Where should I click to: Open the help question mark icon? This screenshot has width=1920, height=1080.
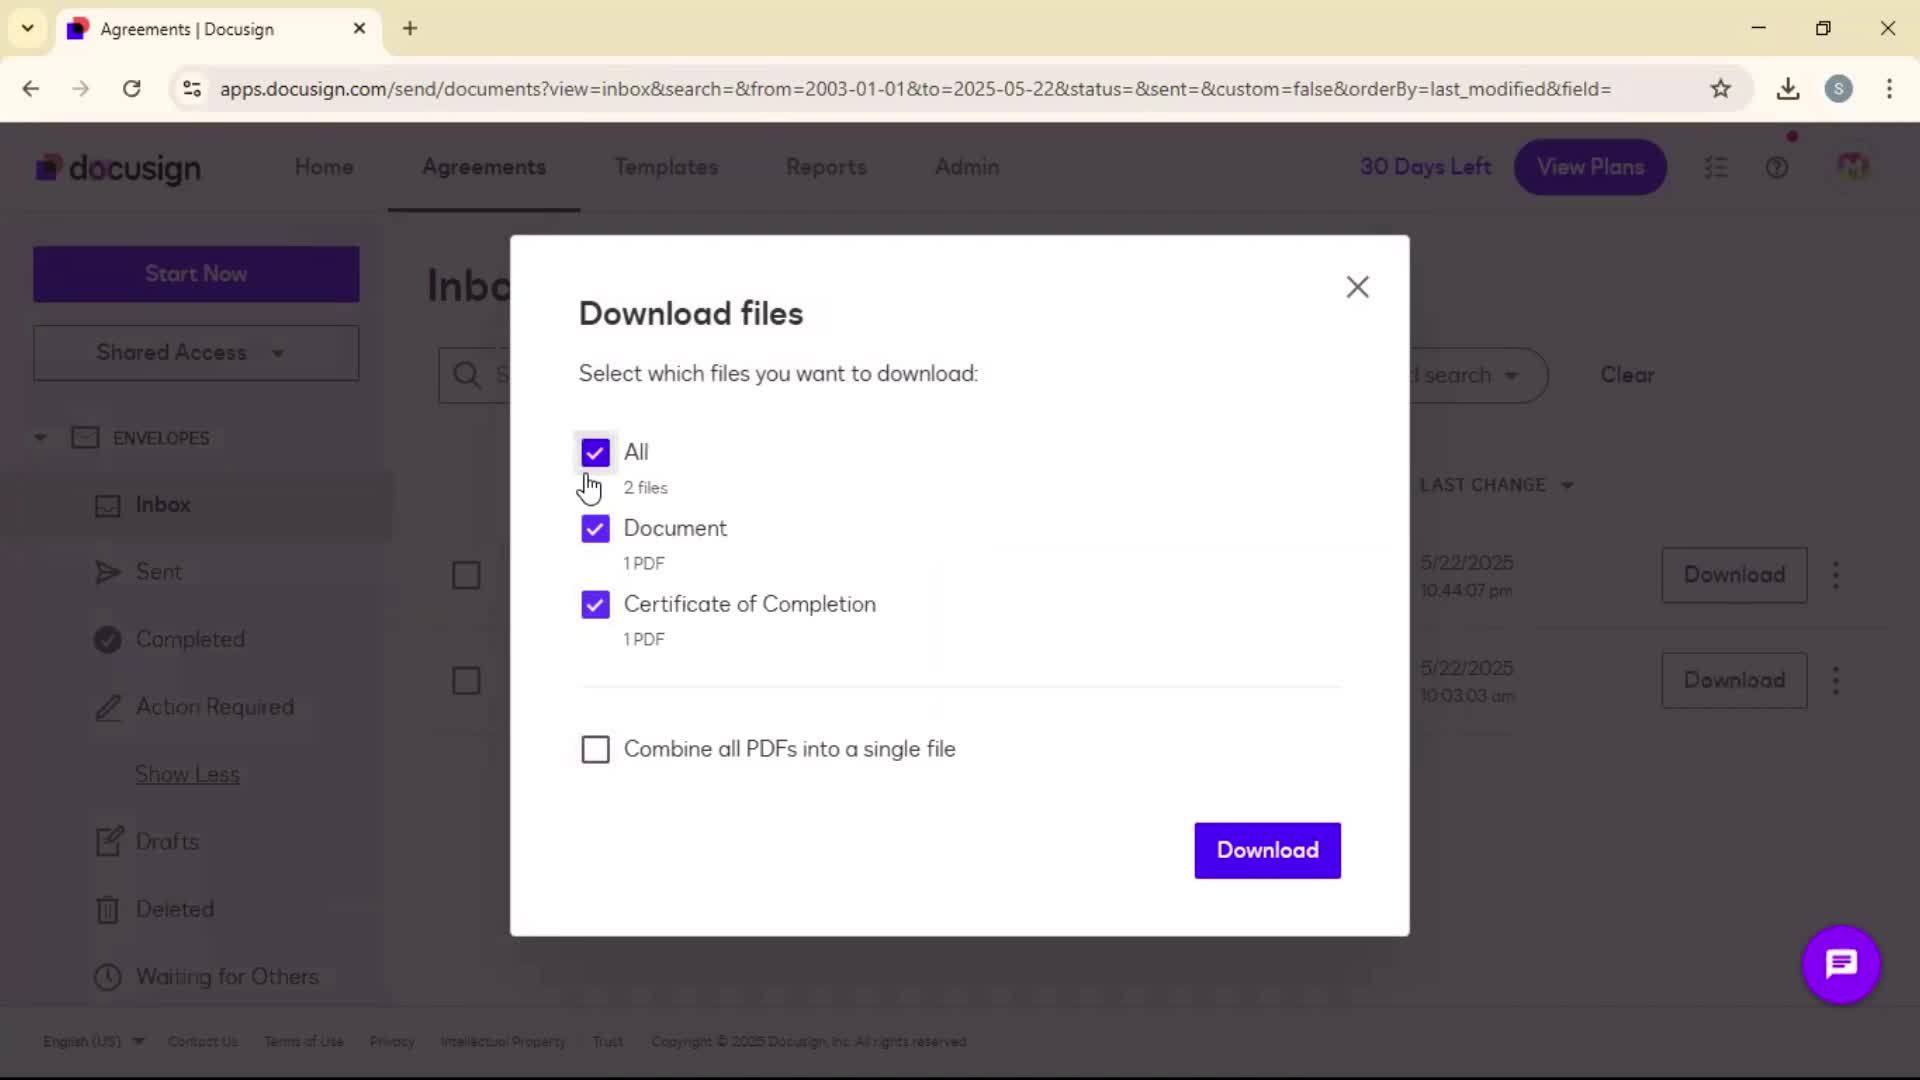tap(1777, 168)
